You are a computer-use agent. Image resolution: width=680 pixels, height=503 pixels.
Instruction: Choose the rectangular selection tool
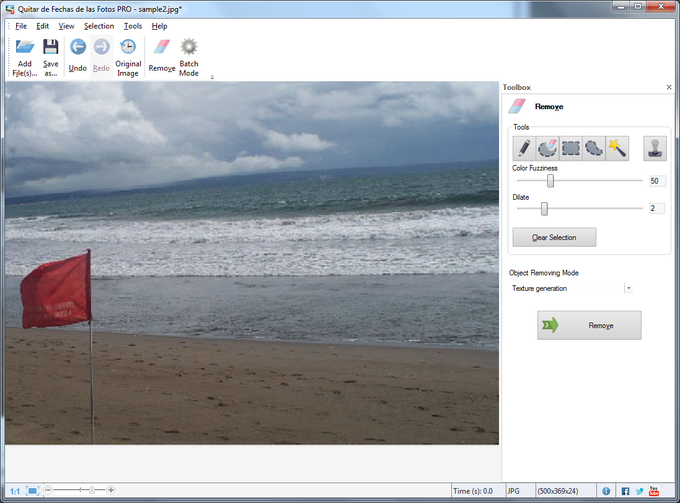(571, 148)
